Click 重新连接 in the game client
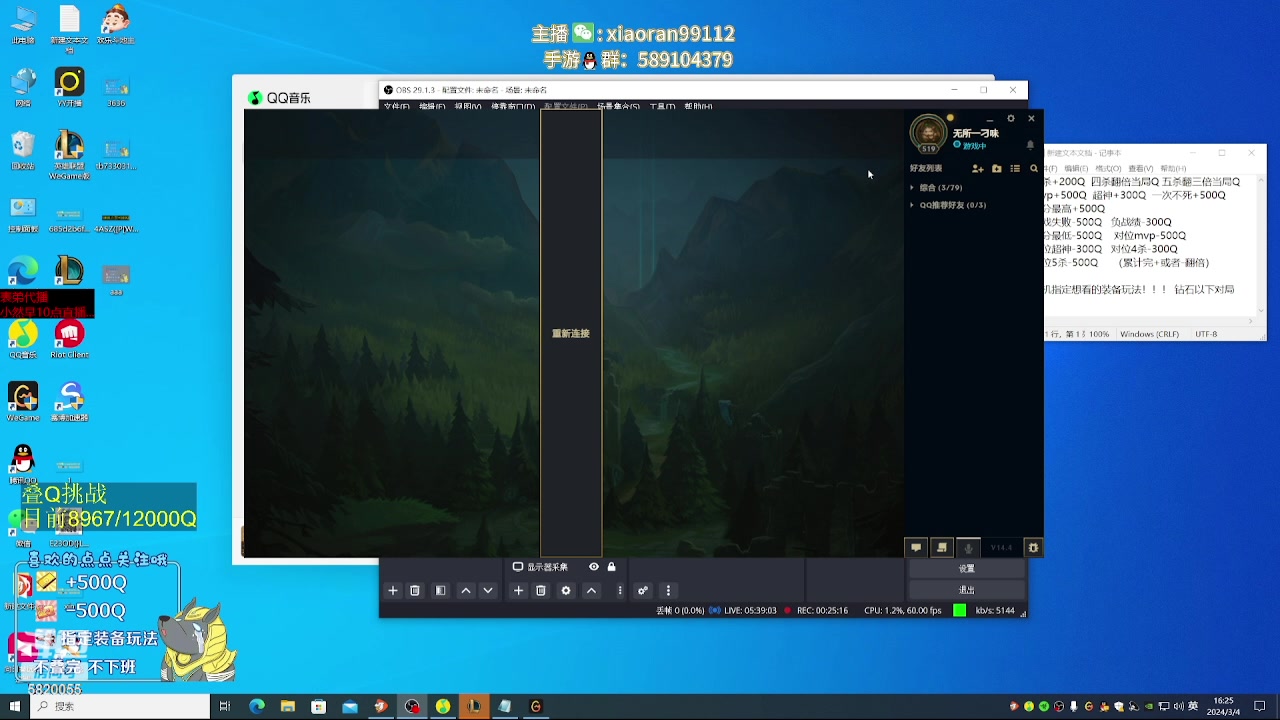The image size is (1280, 720). tap(571, 334)
